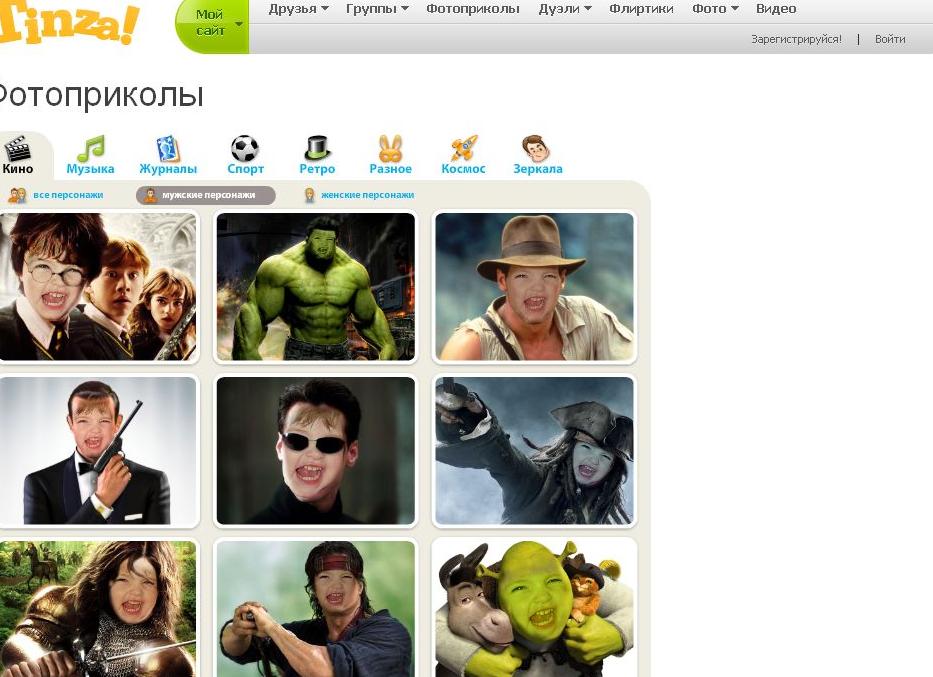Open the Harry Potter photo template
This screenshot has height=677, width=933.
click(x=98, y=287)
